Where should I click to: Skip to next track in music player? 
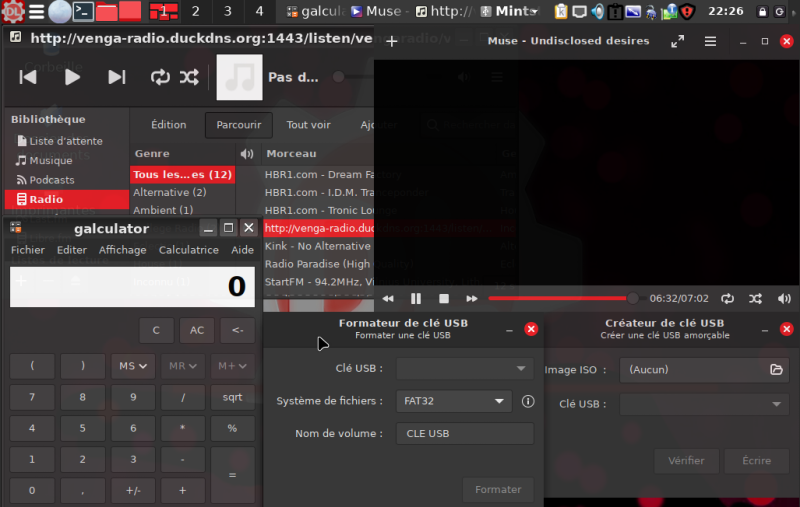pyautogui.click(x=117, y=77)
